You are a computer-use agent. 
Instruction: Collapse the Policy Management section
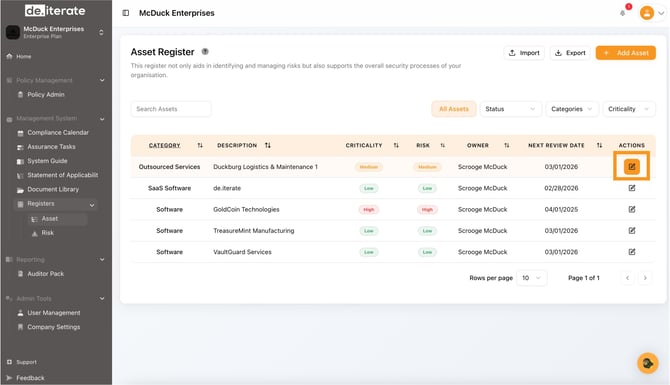tap(102, 80)
